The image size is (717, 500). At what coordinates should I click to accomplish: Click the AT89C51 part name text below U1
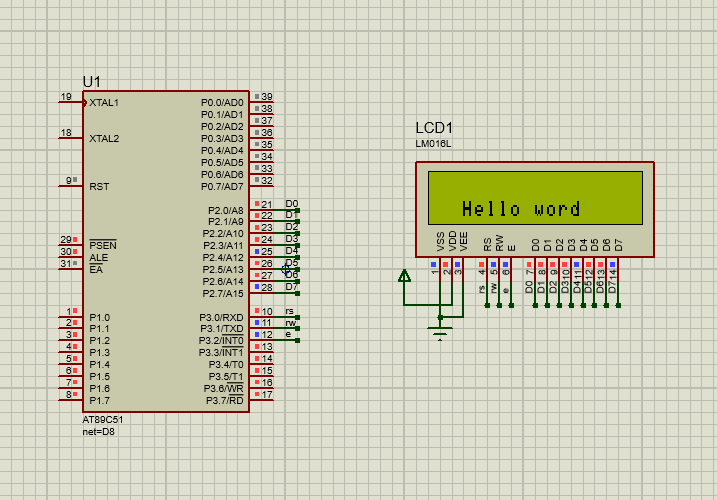point(103,420)
